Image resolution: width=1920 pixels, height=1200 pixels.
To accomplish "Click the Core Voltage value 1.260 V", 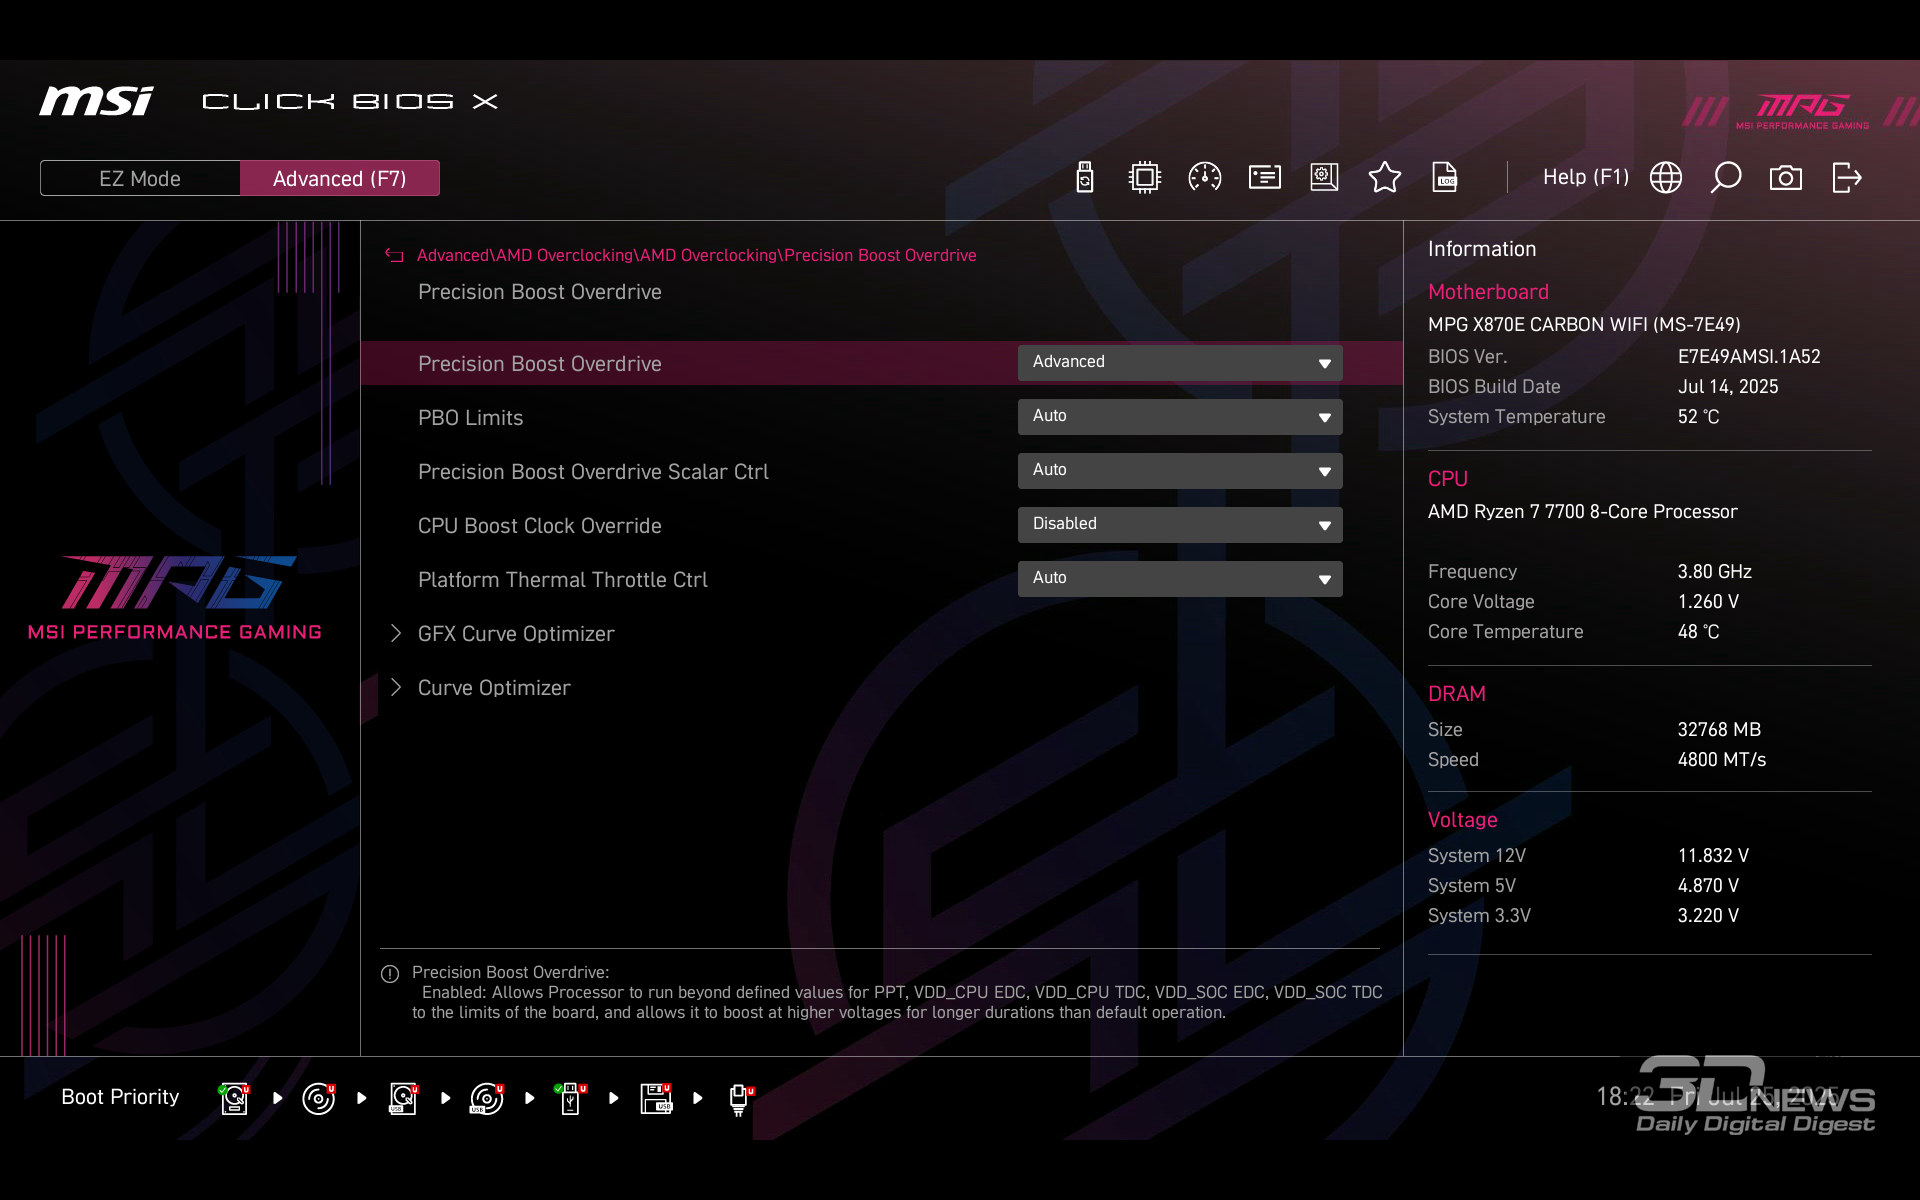I will coord(1708,602).
